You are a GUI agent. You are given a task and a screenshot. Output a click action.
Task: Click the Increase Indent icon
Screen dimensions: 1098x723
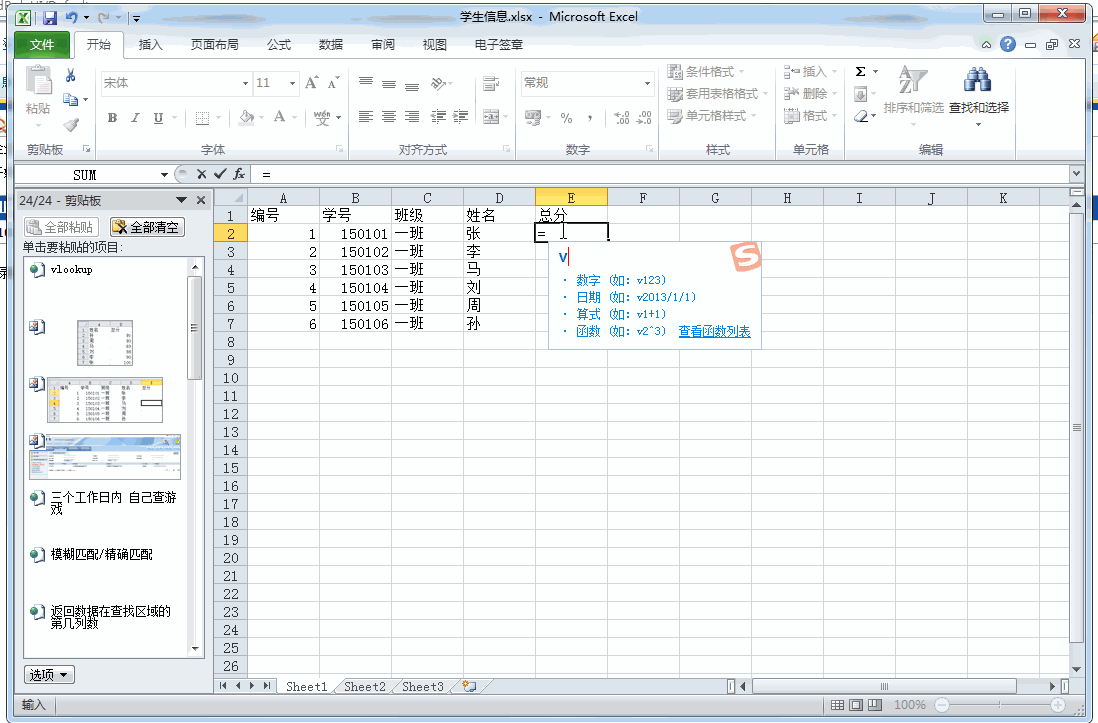[x=460, y=117]
